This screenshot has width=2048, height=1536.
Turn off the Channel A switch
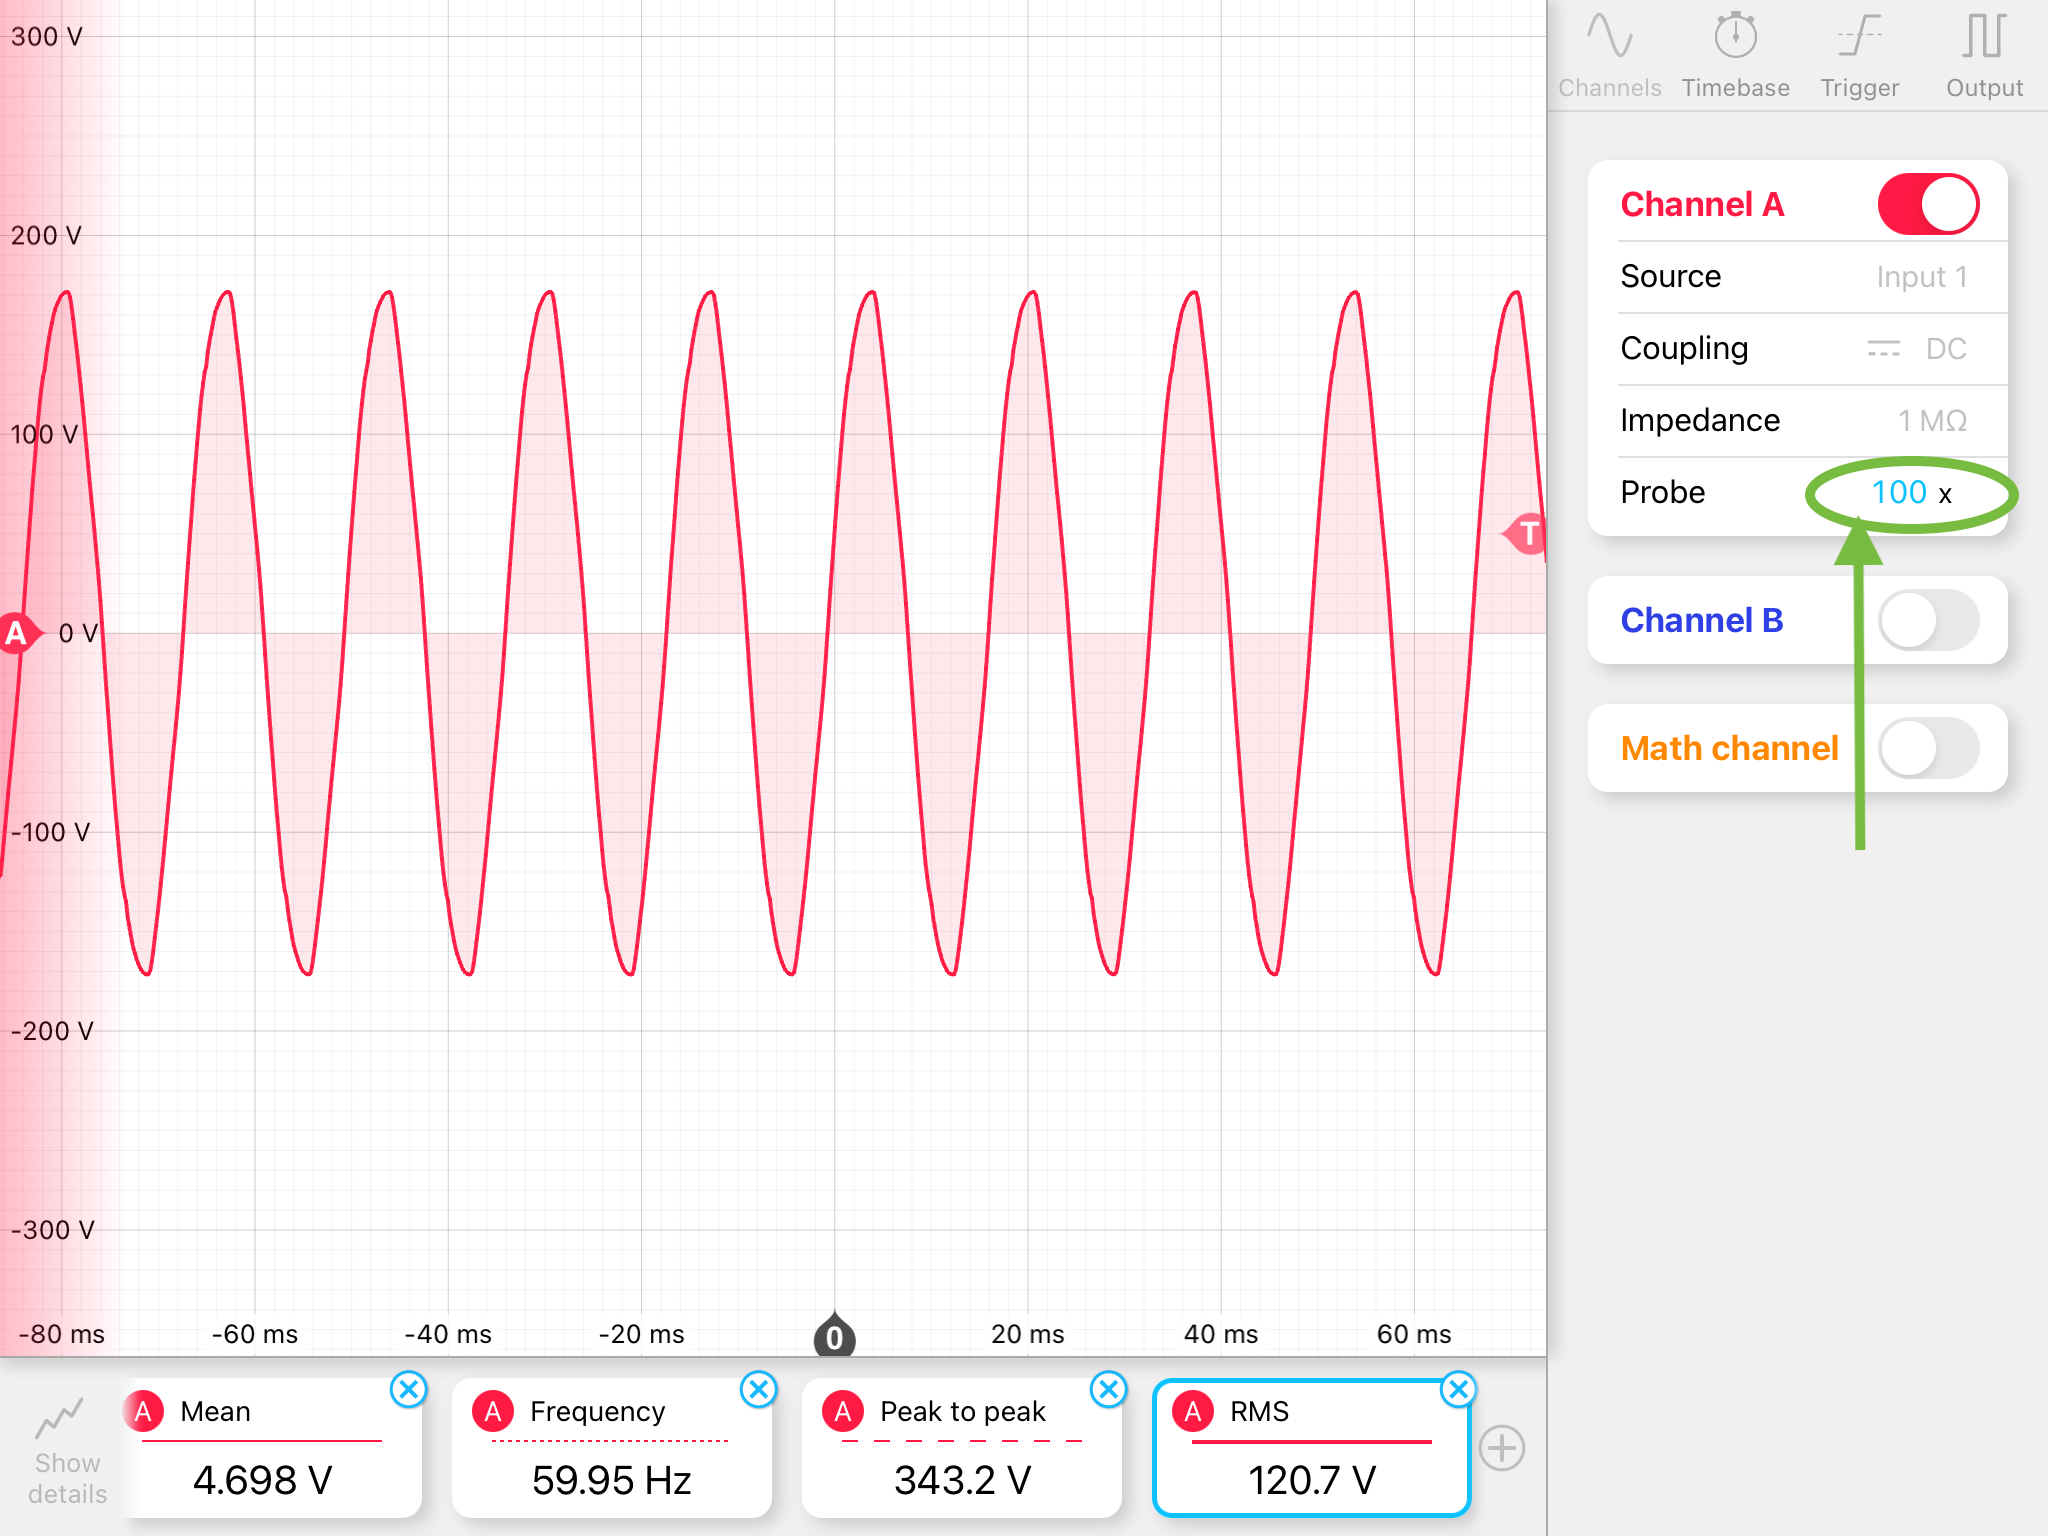(1928, 205)
